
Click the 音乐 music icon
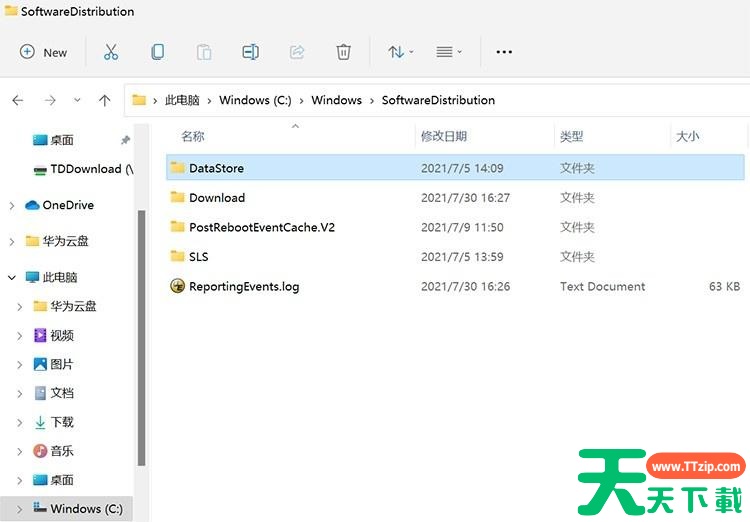tap(40, 451)
